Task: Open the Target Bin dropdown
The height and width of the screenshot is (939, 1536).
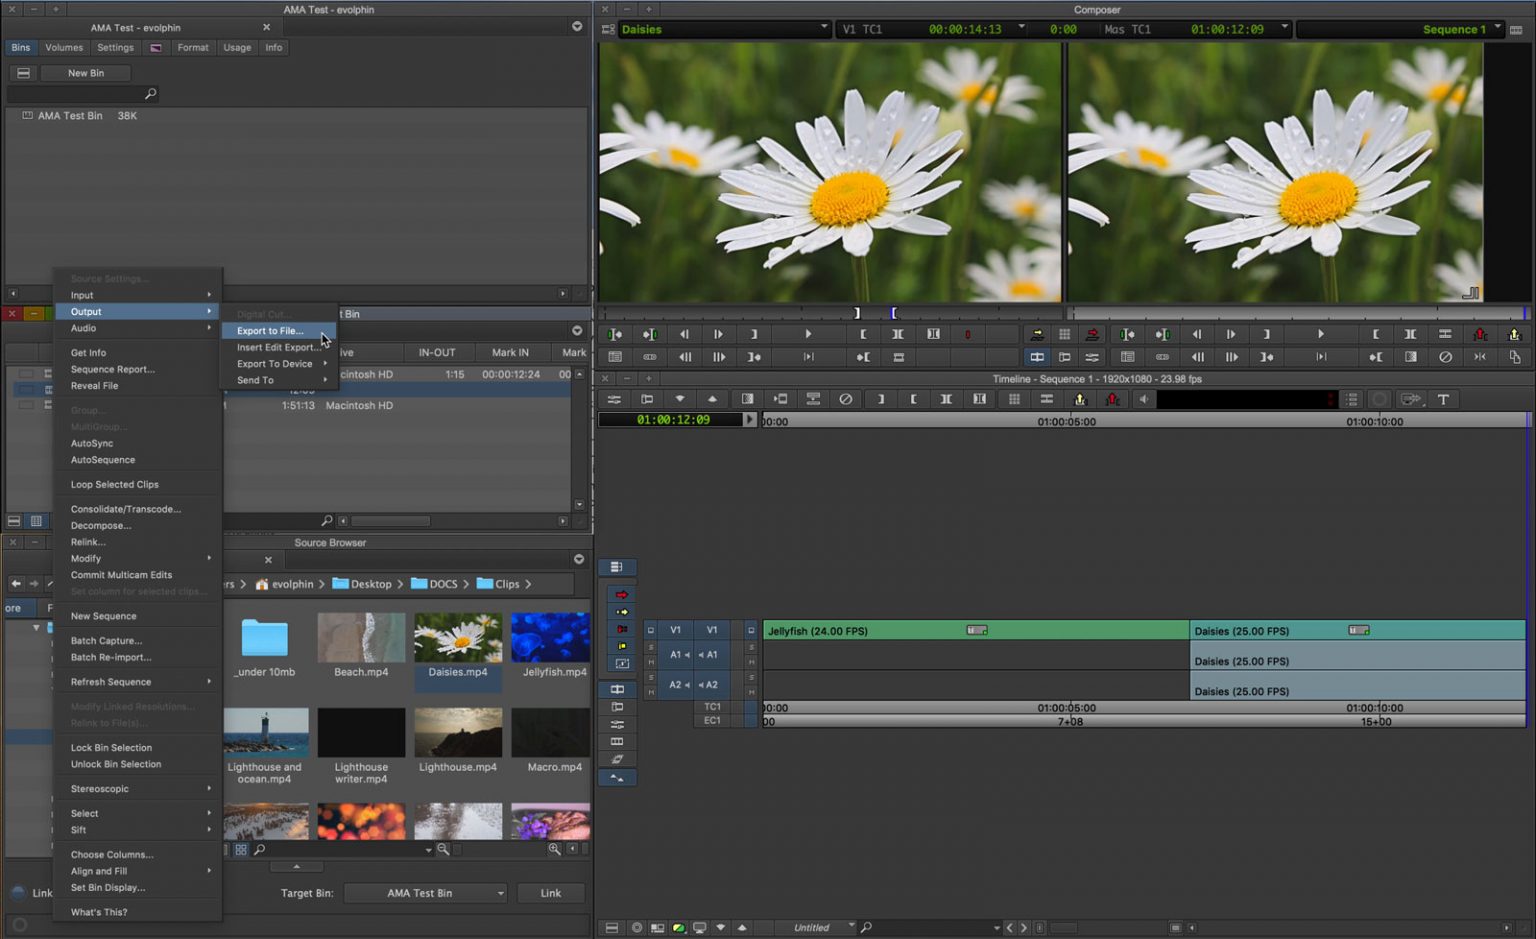Action: pyautogui.click(x=425, y=893)
